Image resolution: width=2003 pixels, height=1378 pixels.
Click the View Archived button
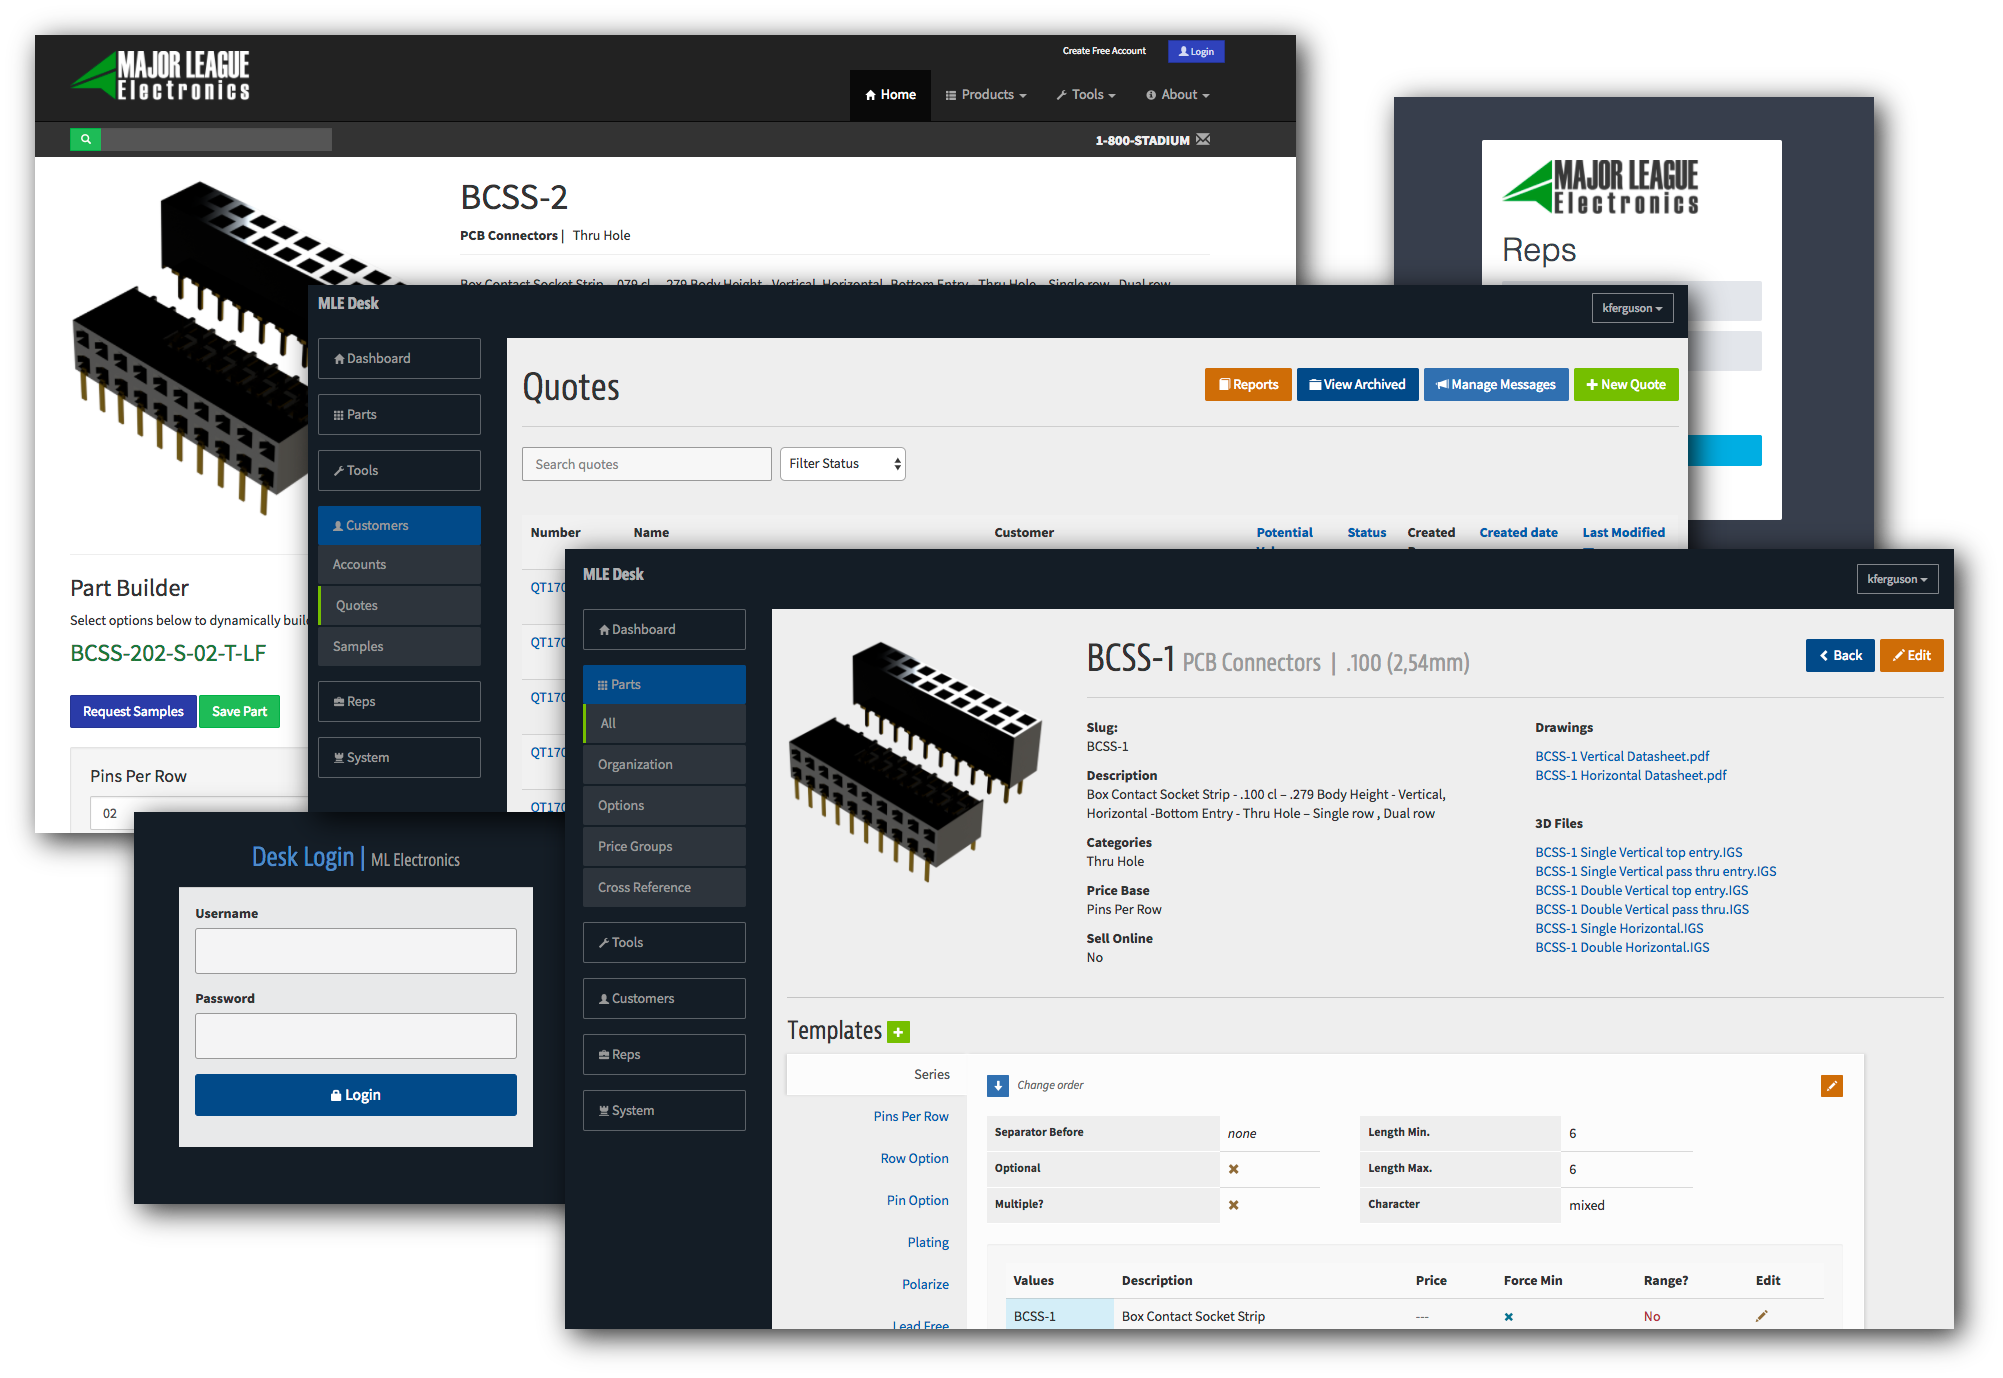[1357, 384]
